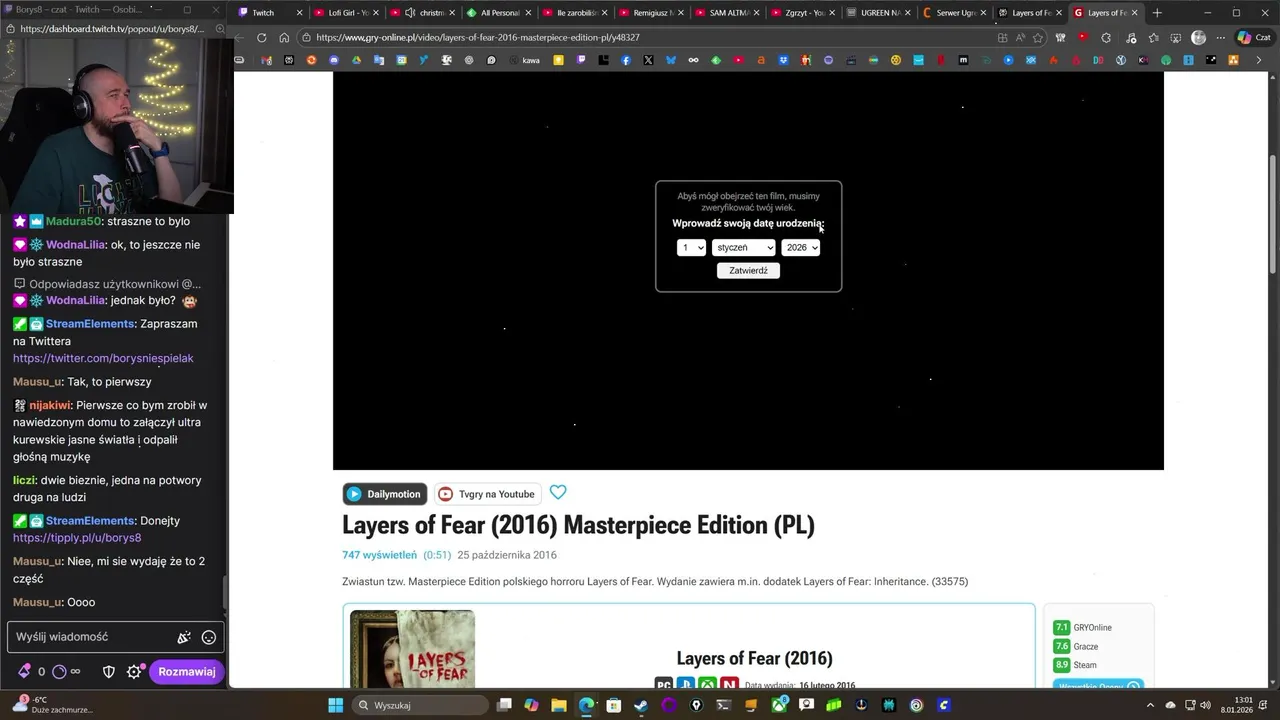Switch to the Lofi Girl YouTube tab
The width and height of the screenshot is (1280, 720).
point(346,13)
